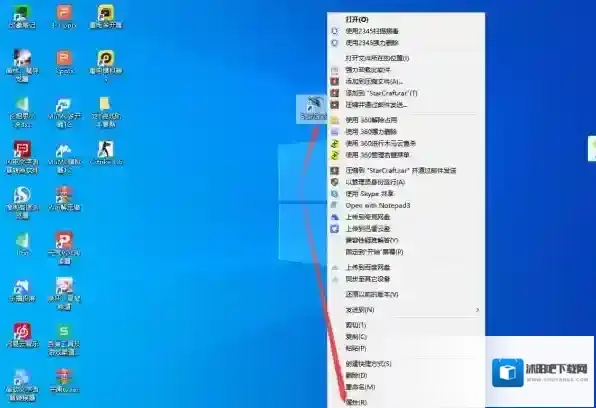Select the yellow 雷电多开器 desktop icon
The height and width of the screenshot is (408, 596).
(106, 17)
